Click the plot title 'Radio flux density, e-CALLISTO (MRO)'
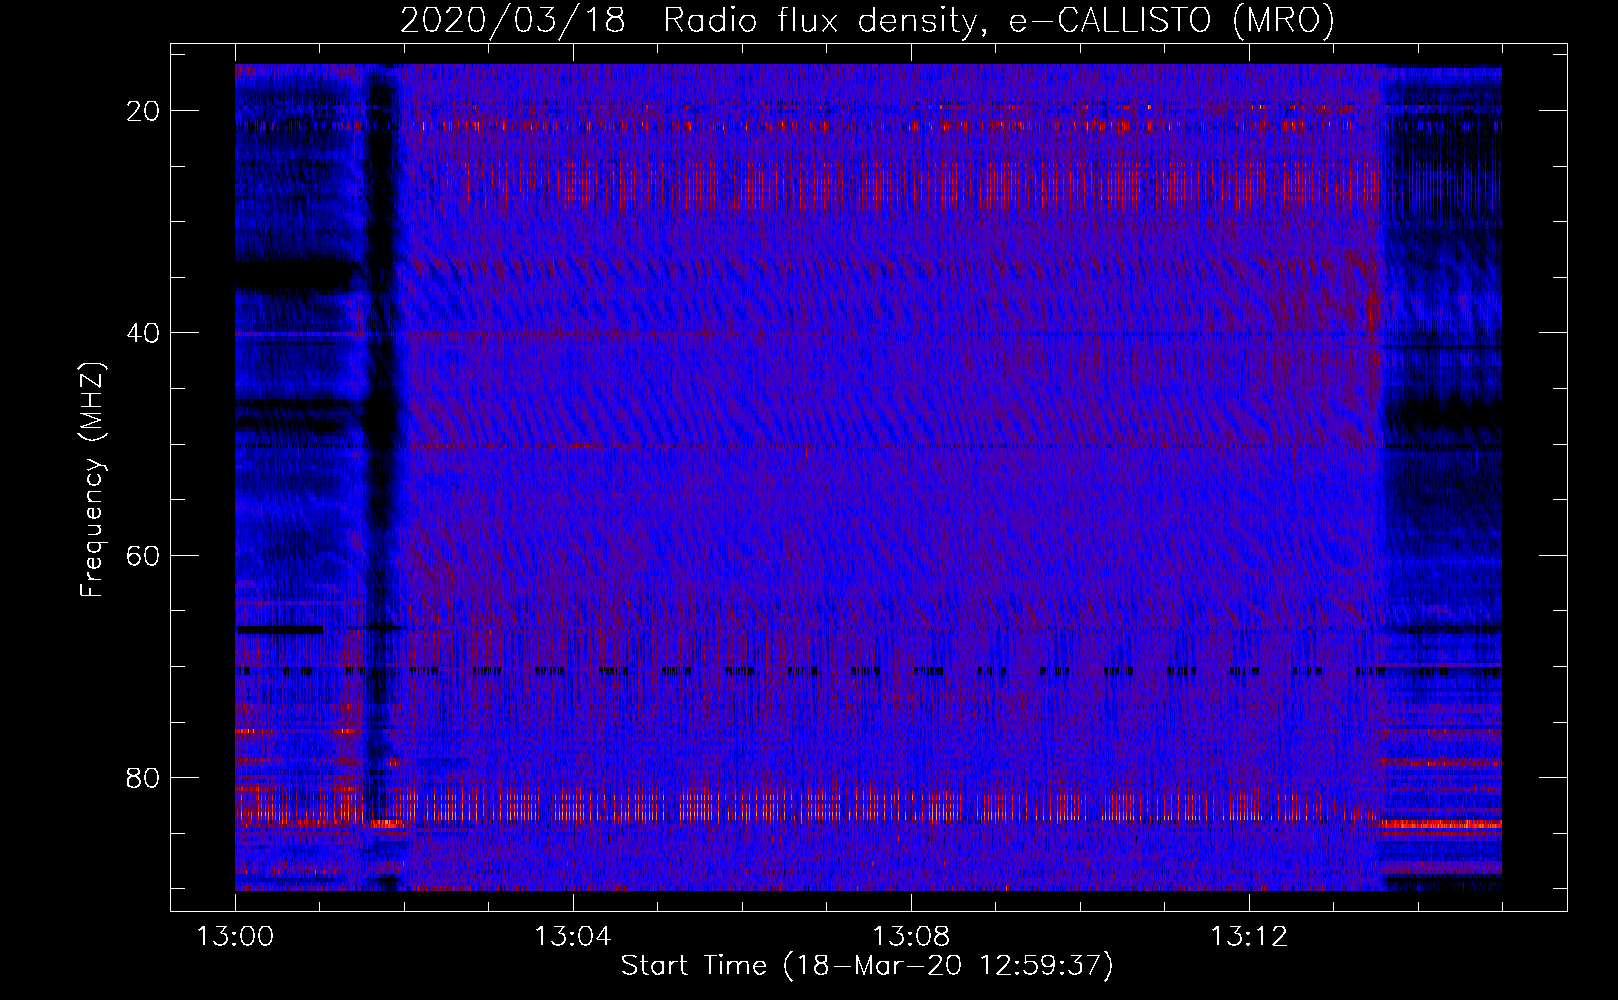This screenshot has height=1000, width=1618. (x=999, y=21)
